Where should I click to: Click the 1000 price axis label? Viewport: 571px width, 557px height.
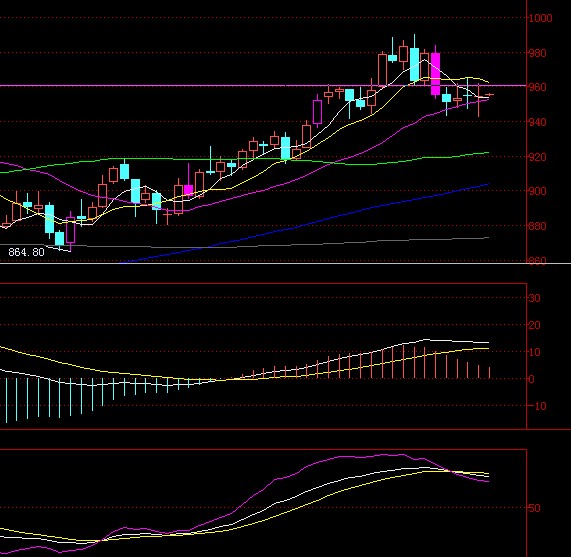point(540,18)
